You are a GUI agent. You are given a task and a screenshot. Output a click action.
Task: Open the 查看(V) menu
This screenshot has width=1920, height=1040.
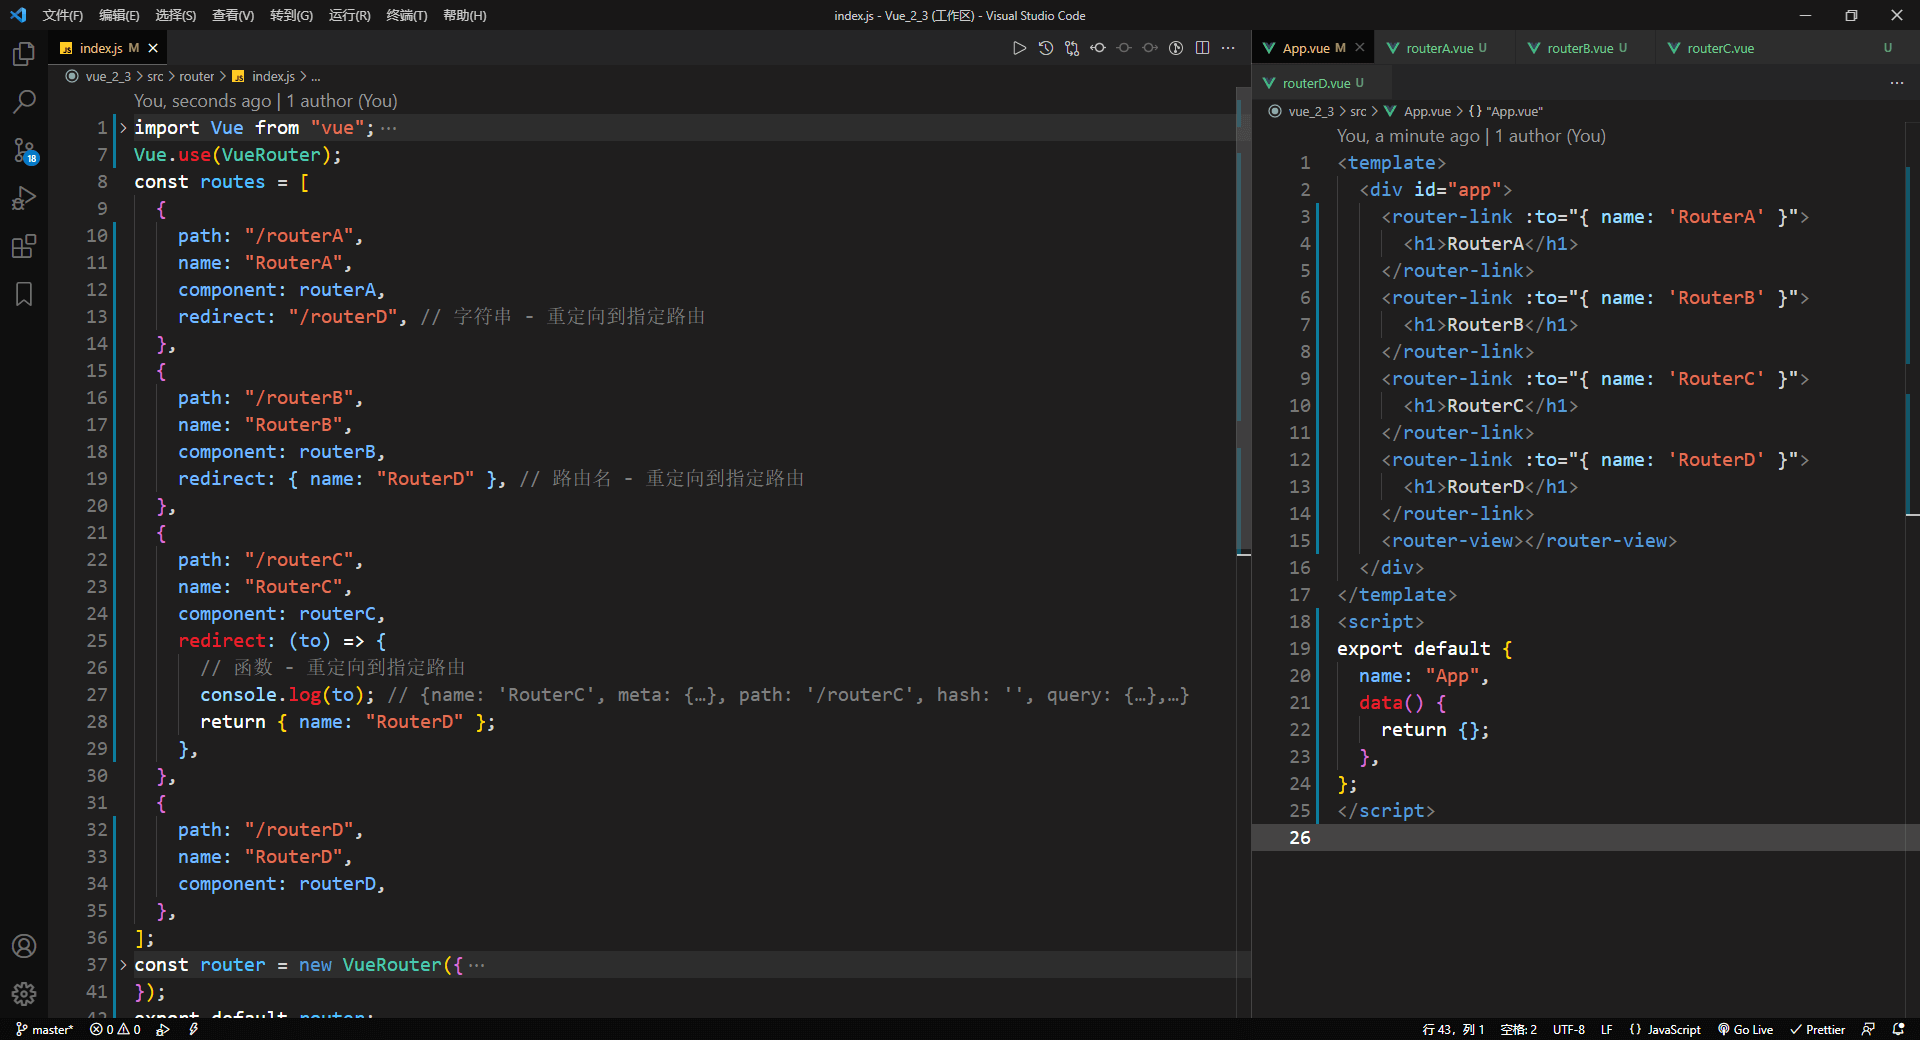coord(233,15)
